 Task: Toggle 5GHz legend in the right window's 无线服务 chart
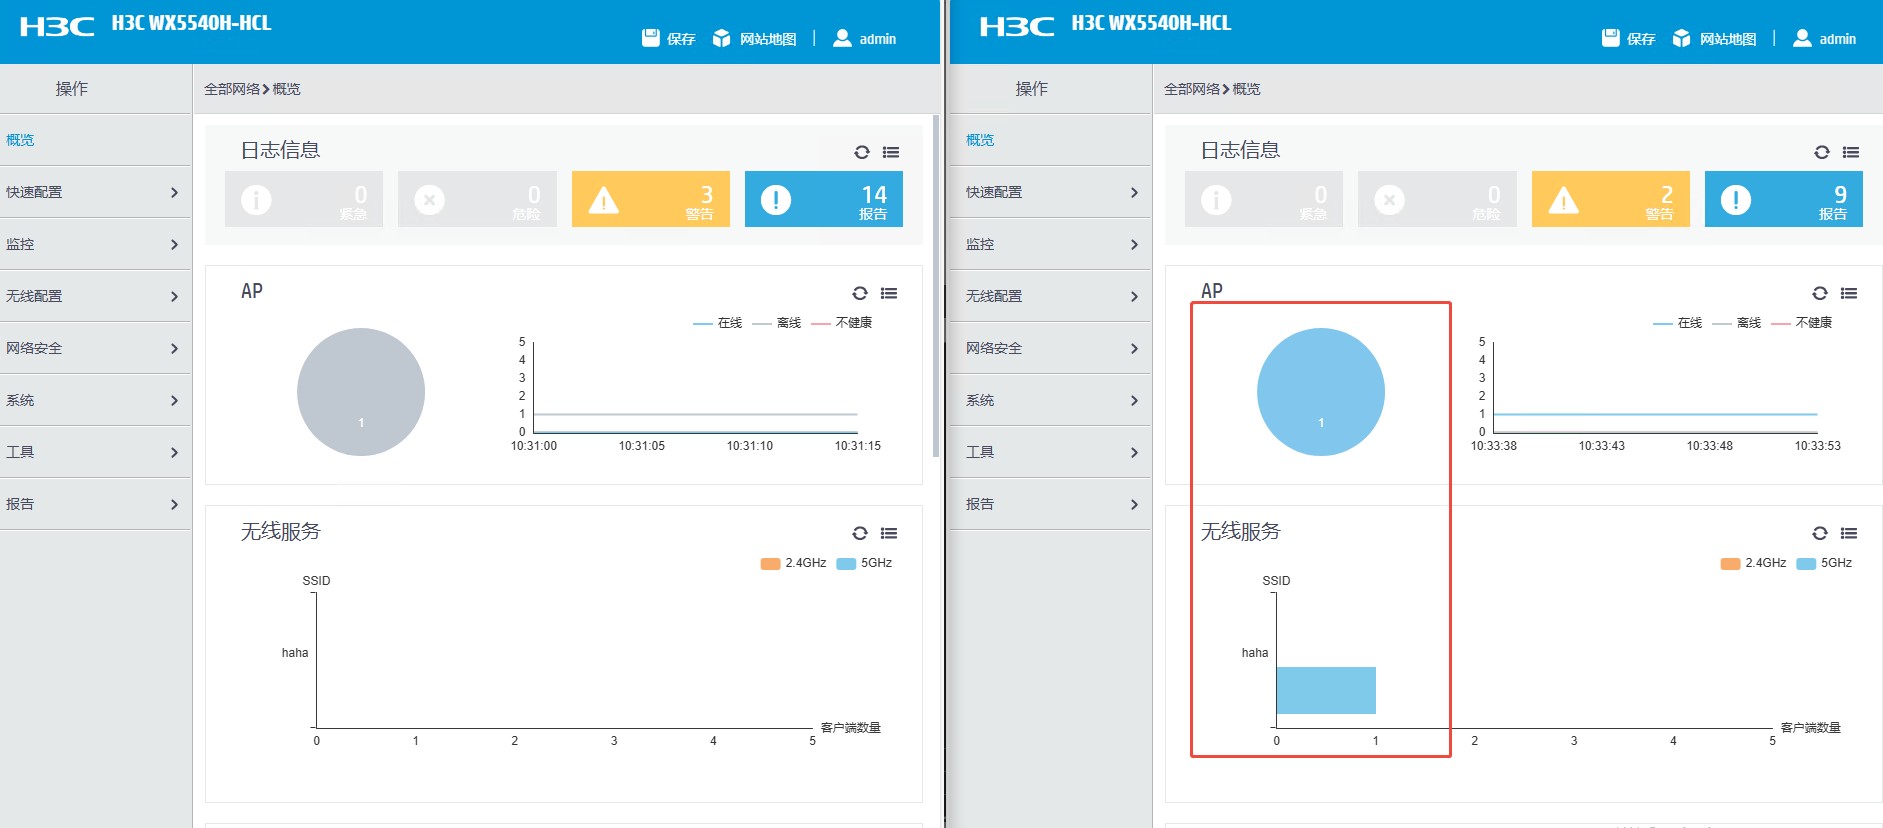tap(1825, 563)
